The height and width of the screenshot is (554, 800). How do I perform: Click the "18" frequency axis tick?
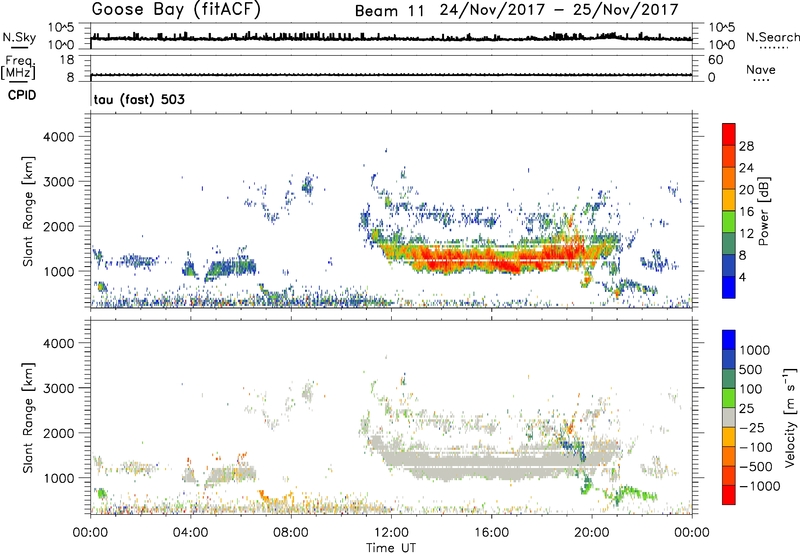coord(67,60)
